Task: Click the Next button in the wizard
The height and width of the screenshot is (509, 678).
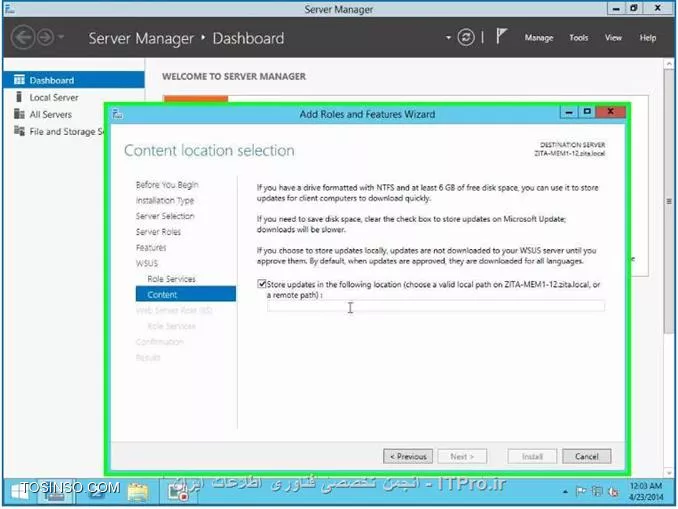Action: [462, 456]
